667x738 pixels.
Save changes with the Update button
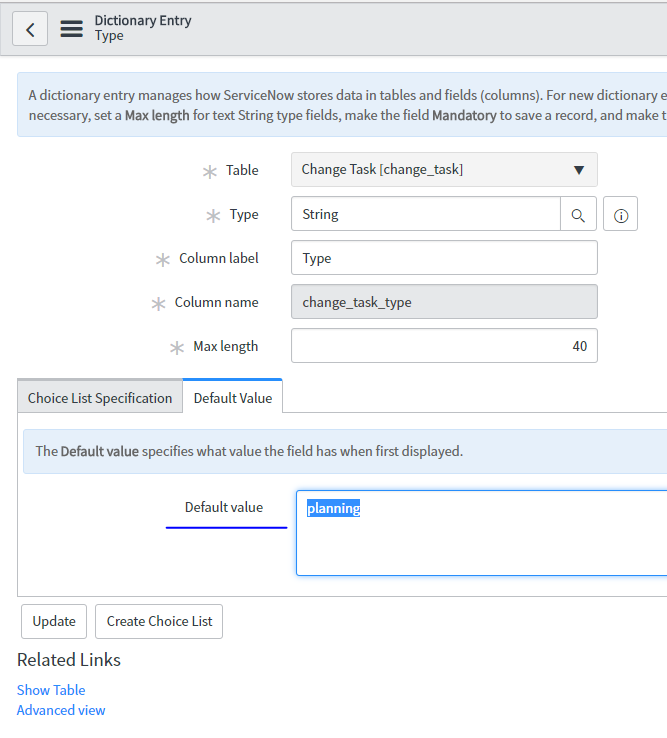(54, 621)
